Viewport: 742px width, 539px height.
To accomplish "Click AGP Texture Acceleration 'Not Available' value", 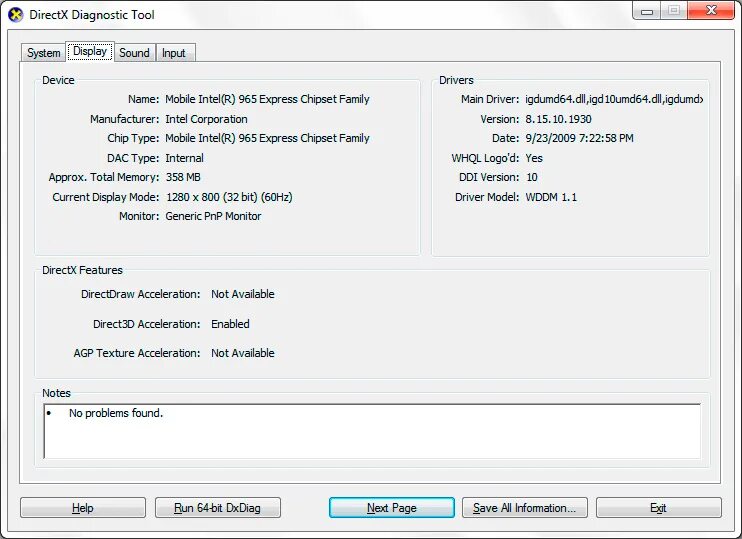I will pos(243,353).
